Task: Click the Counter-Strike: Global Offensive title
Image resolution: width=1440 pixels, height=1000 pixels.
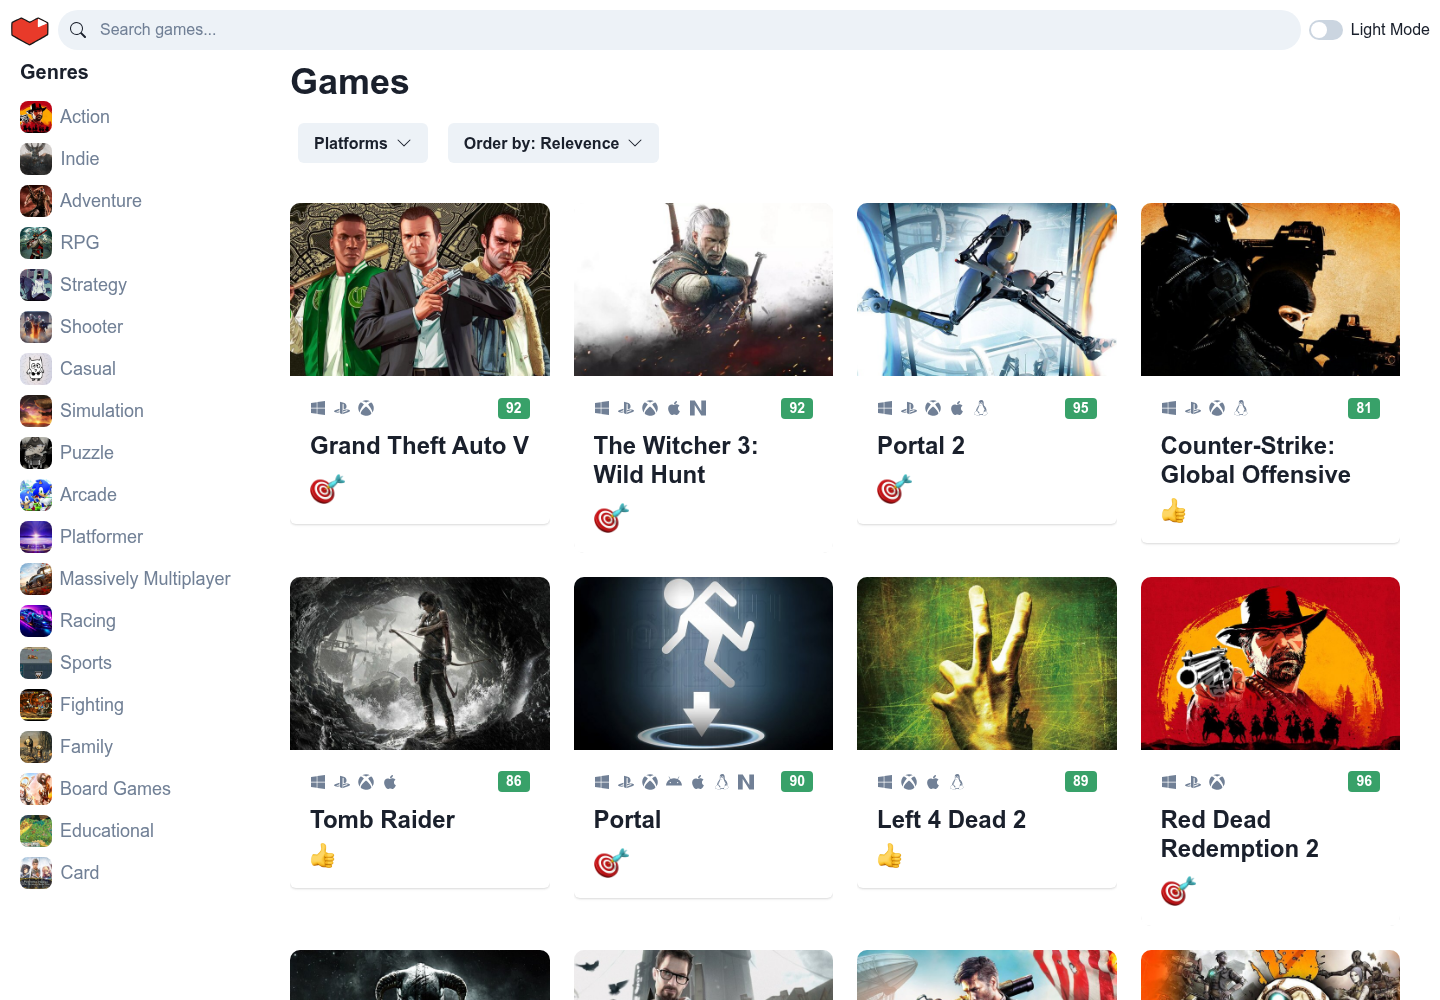Action: tap(1256, 460)
